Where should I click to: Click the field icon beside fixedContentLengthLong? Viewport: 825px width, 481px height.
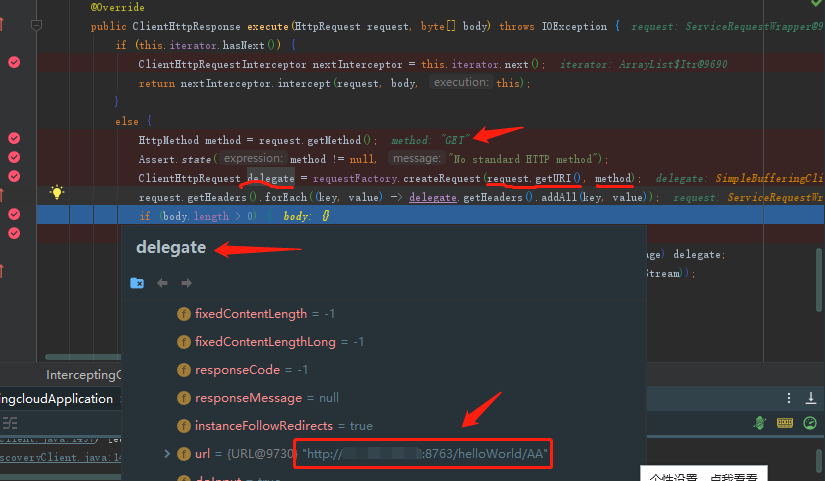[184, 342]
